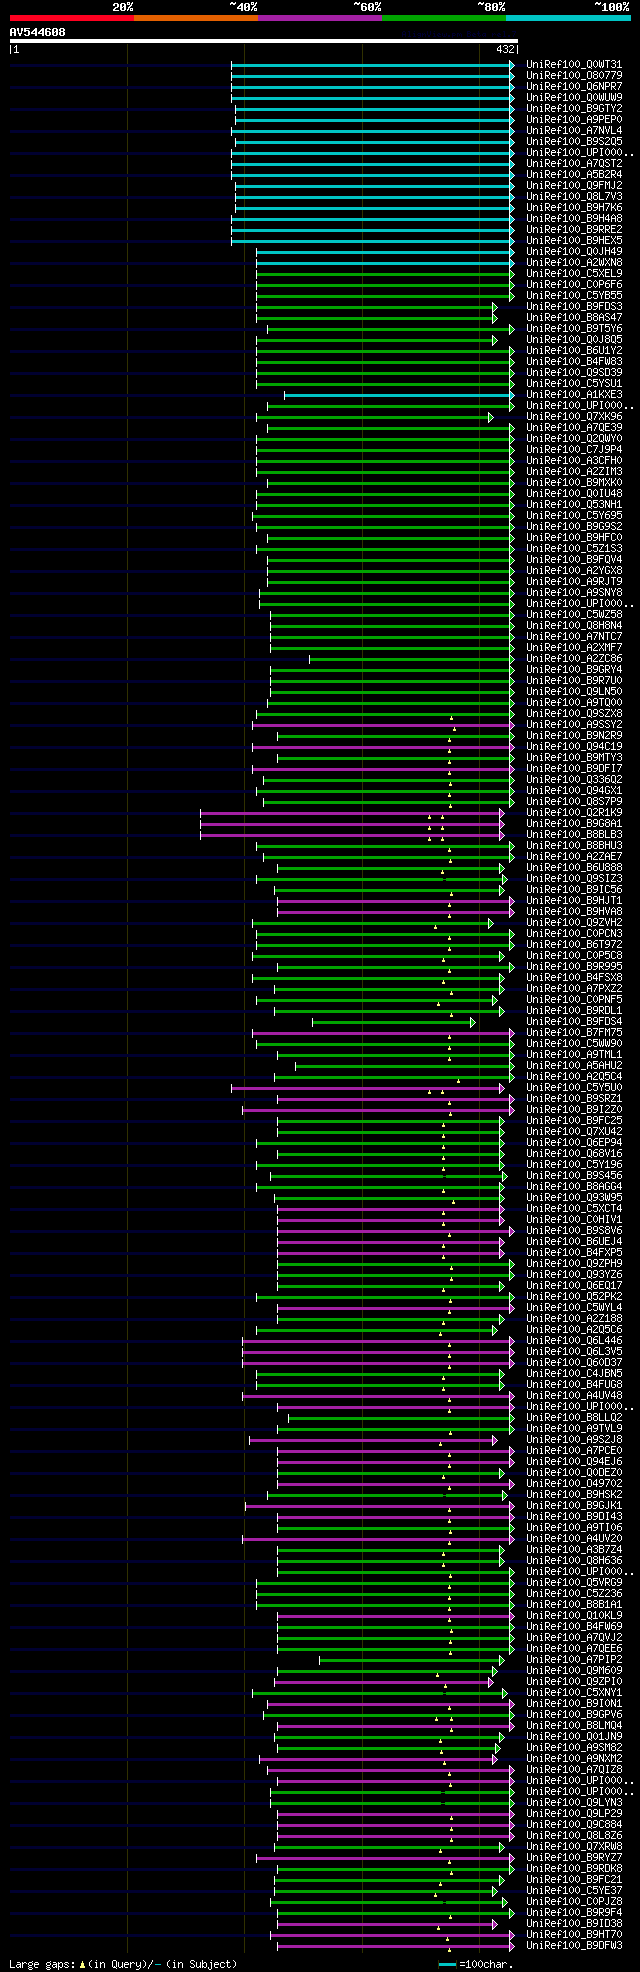Open hit UniRef100_Q0JH49

574,252
